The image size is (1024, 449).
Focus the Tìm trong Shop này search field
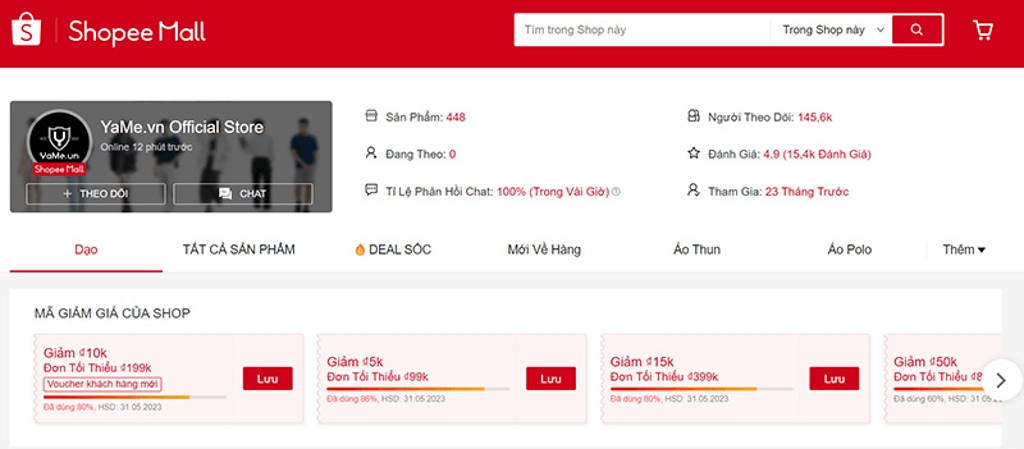click(642, 30)
